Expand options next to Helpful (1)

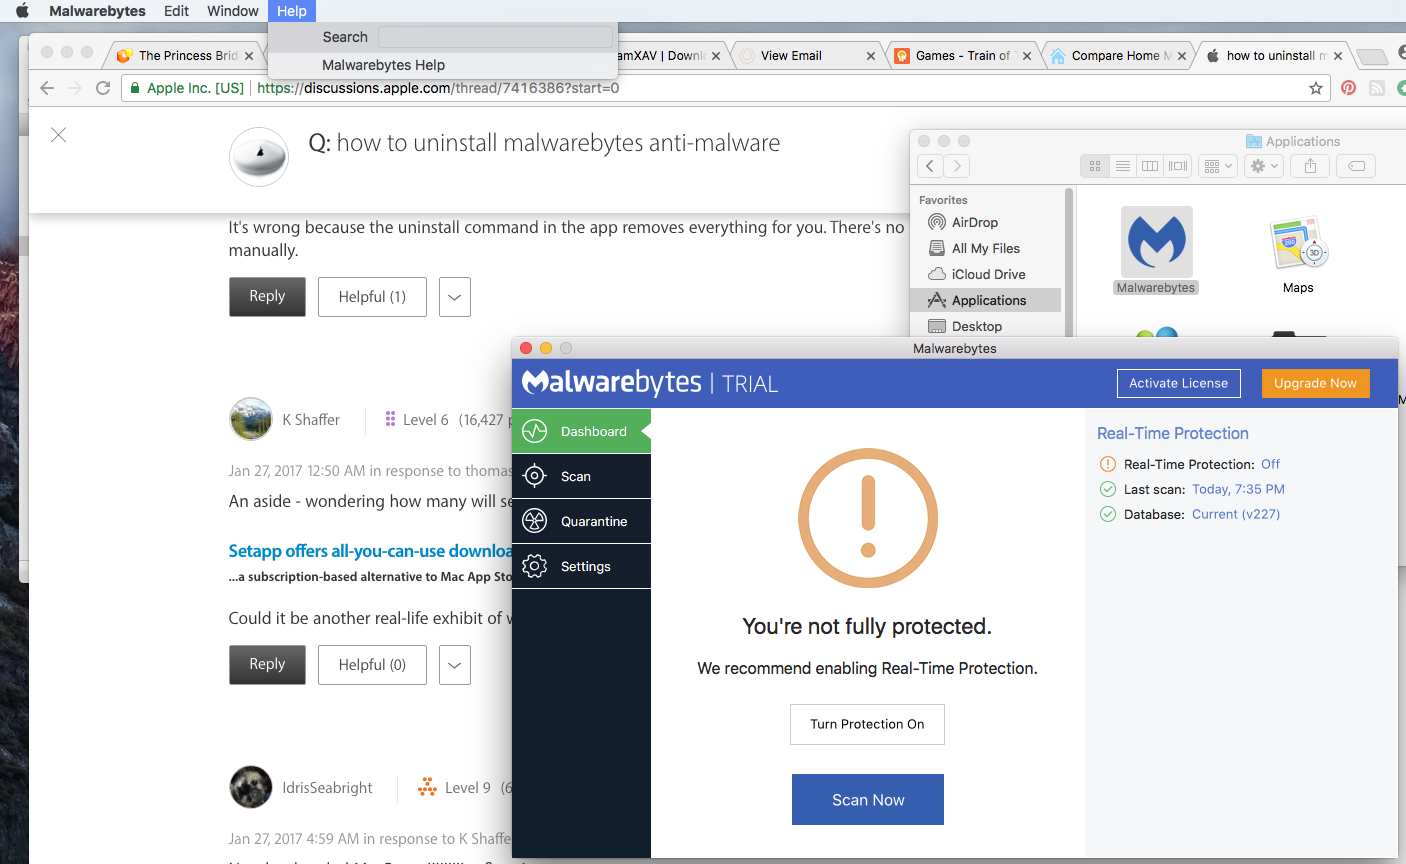[455, 297]
